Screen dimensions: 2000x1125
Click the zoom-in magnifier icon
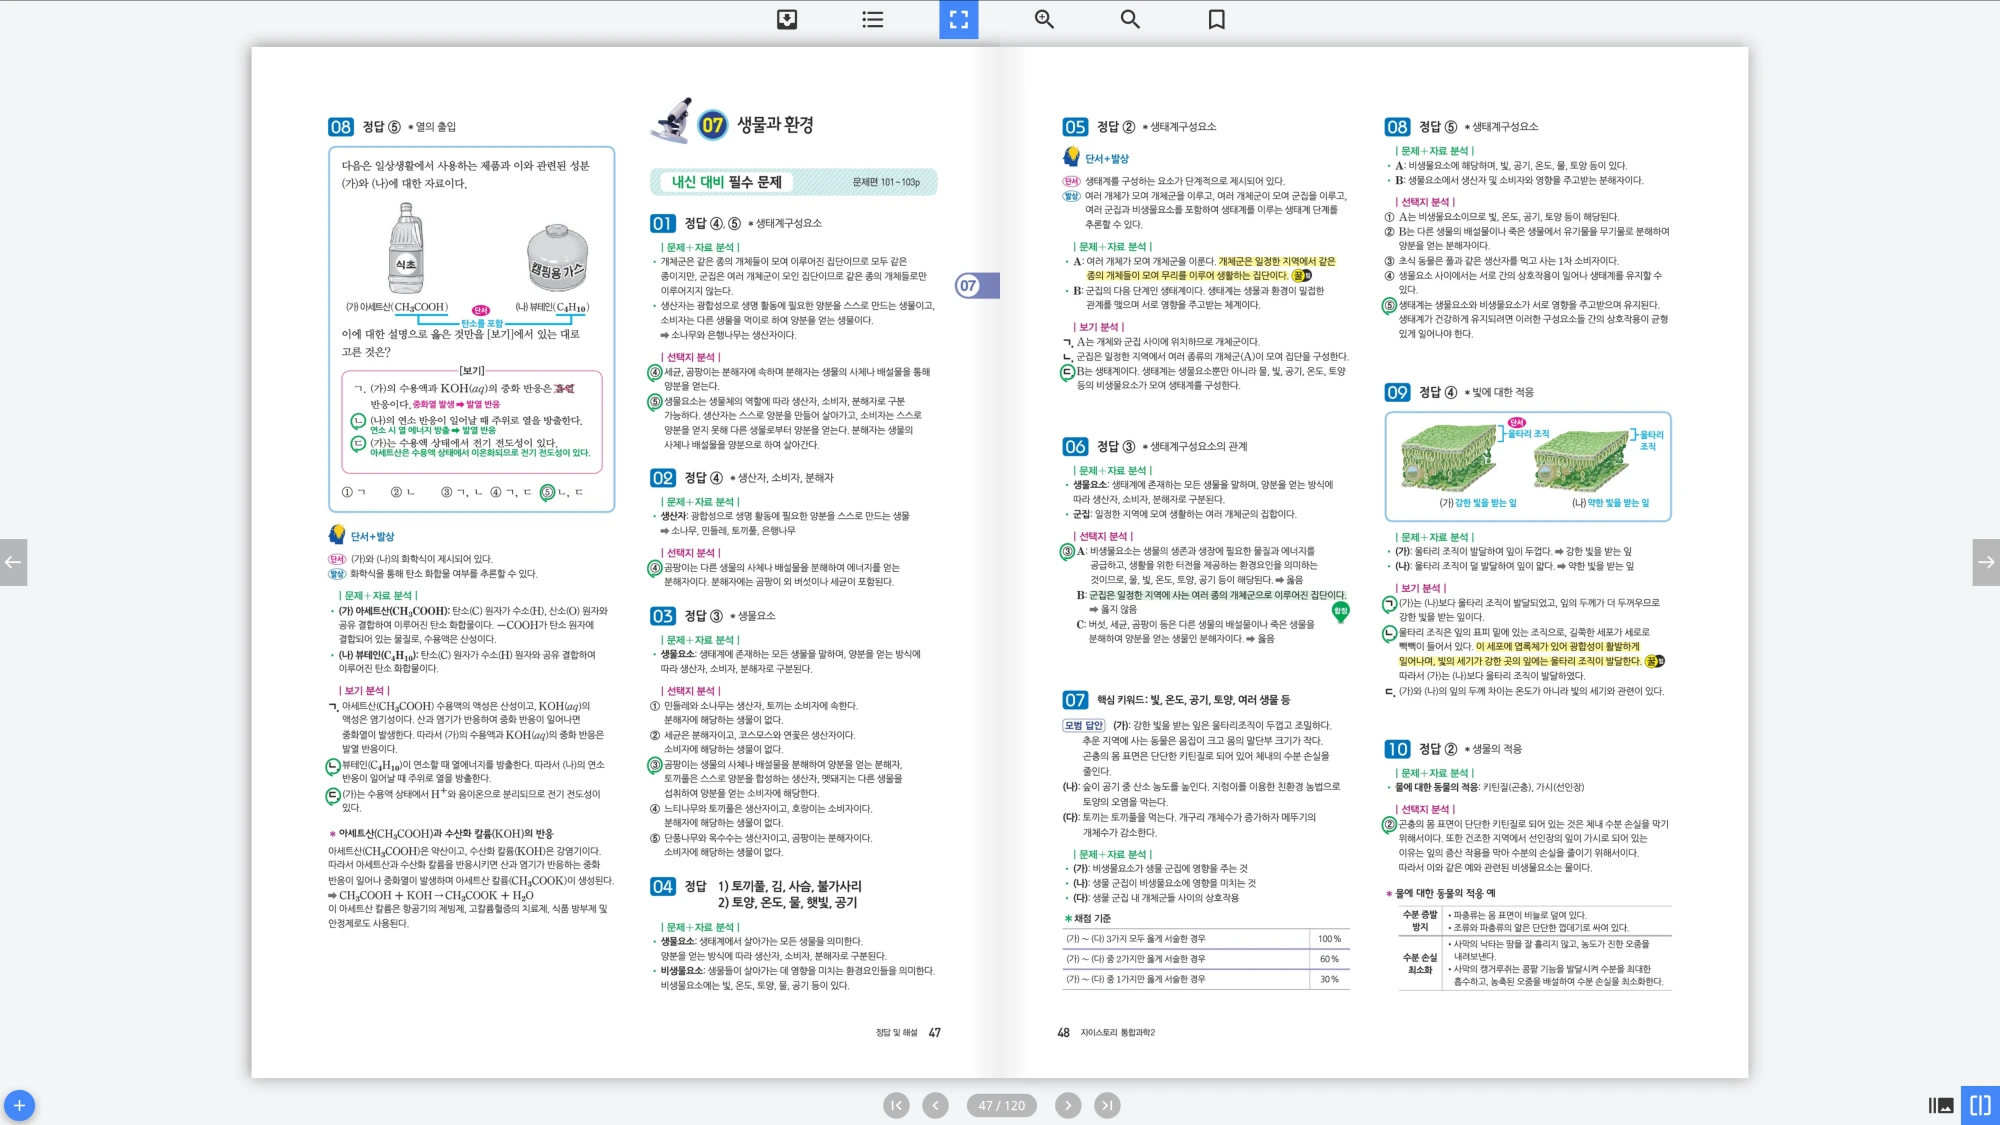pos(1044,19)
